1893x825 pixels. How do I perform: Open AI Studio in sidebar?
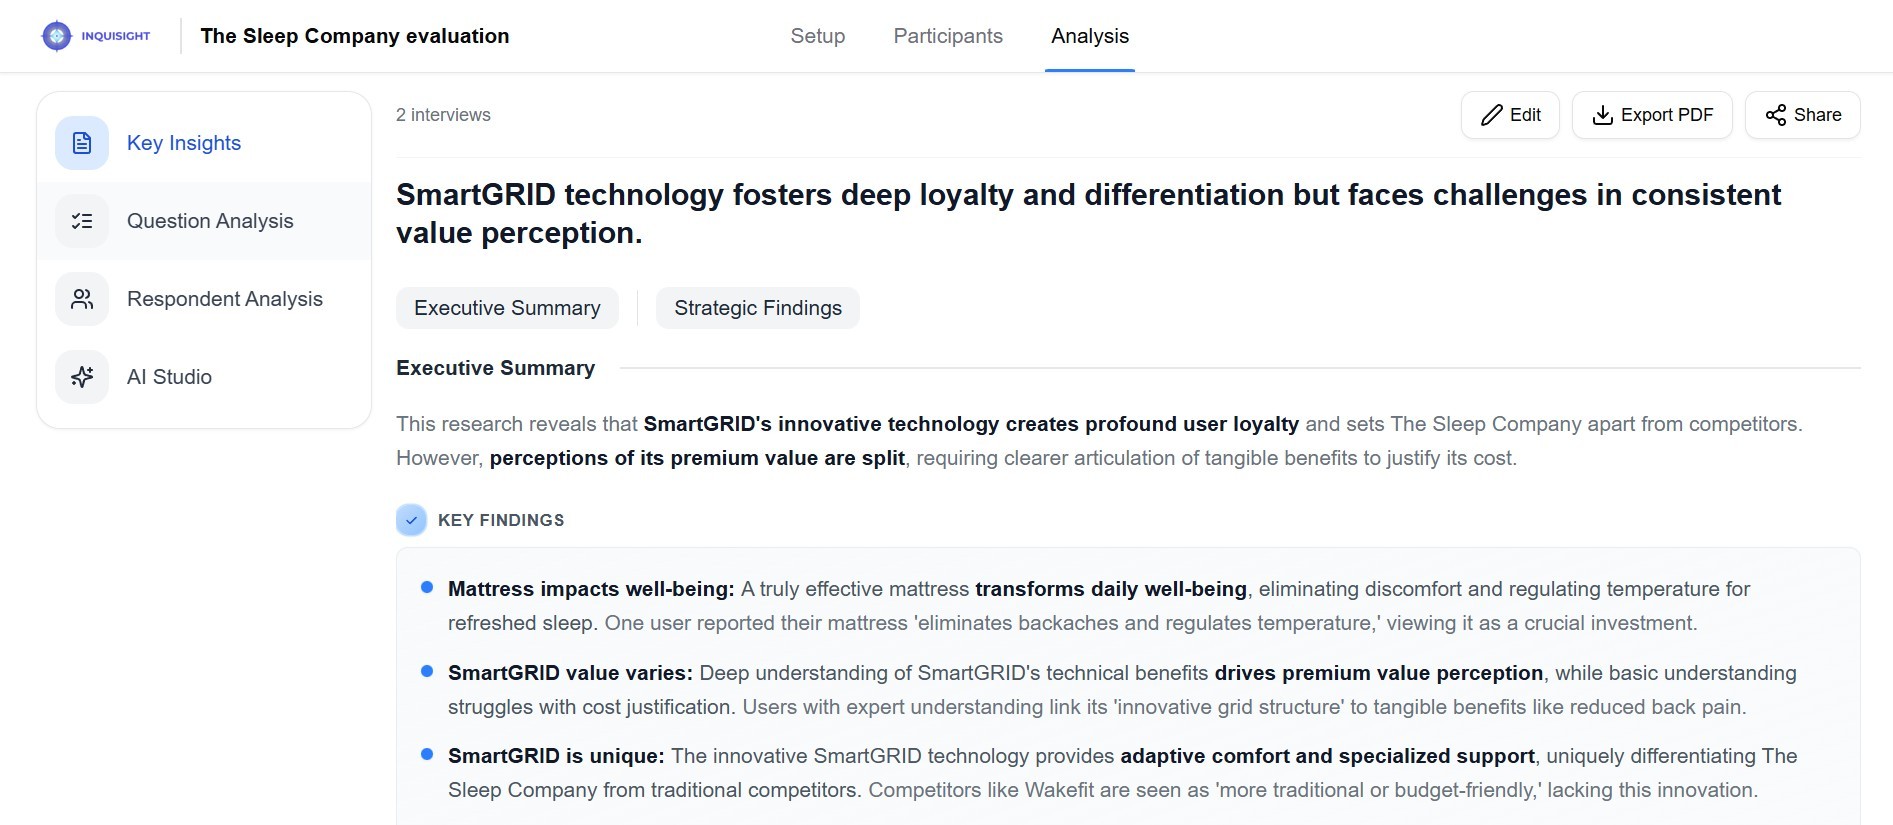204,377
